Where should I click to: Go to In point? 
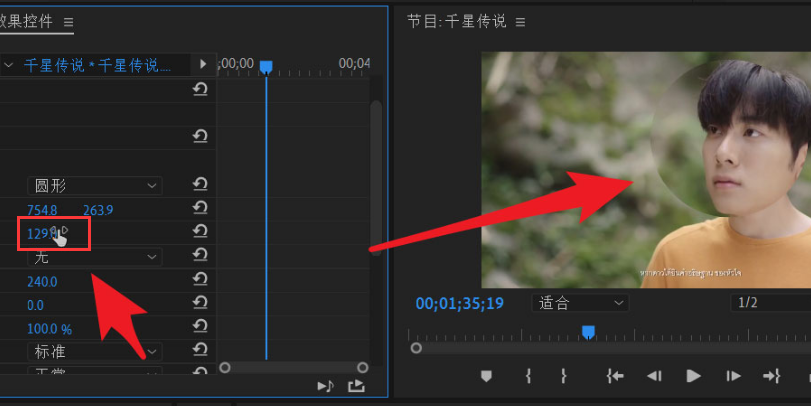pyautogui.click(x=615, y=376)
